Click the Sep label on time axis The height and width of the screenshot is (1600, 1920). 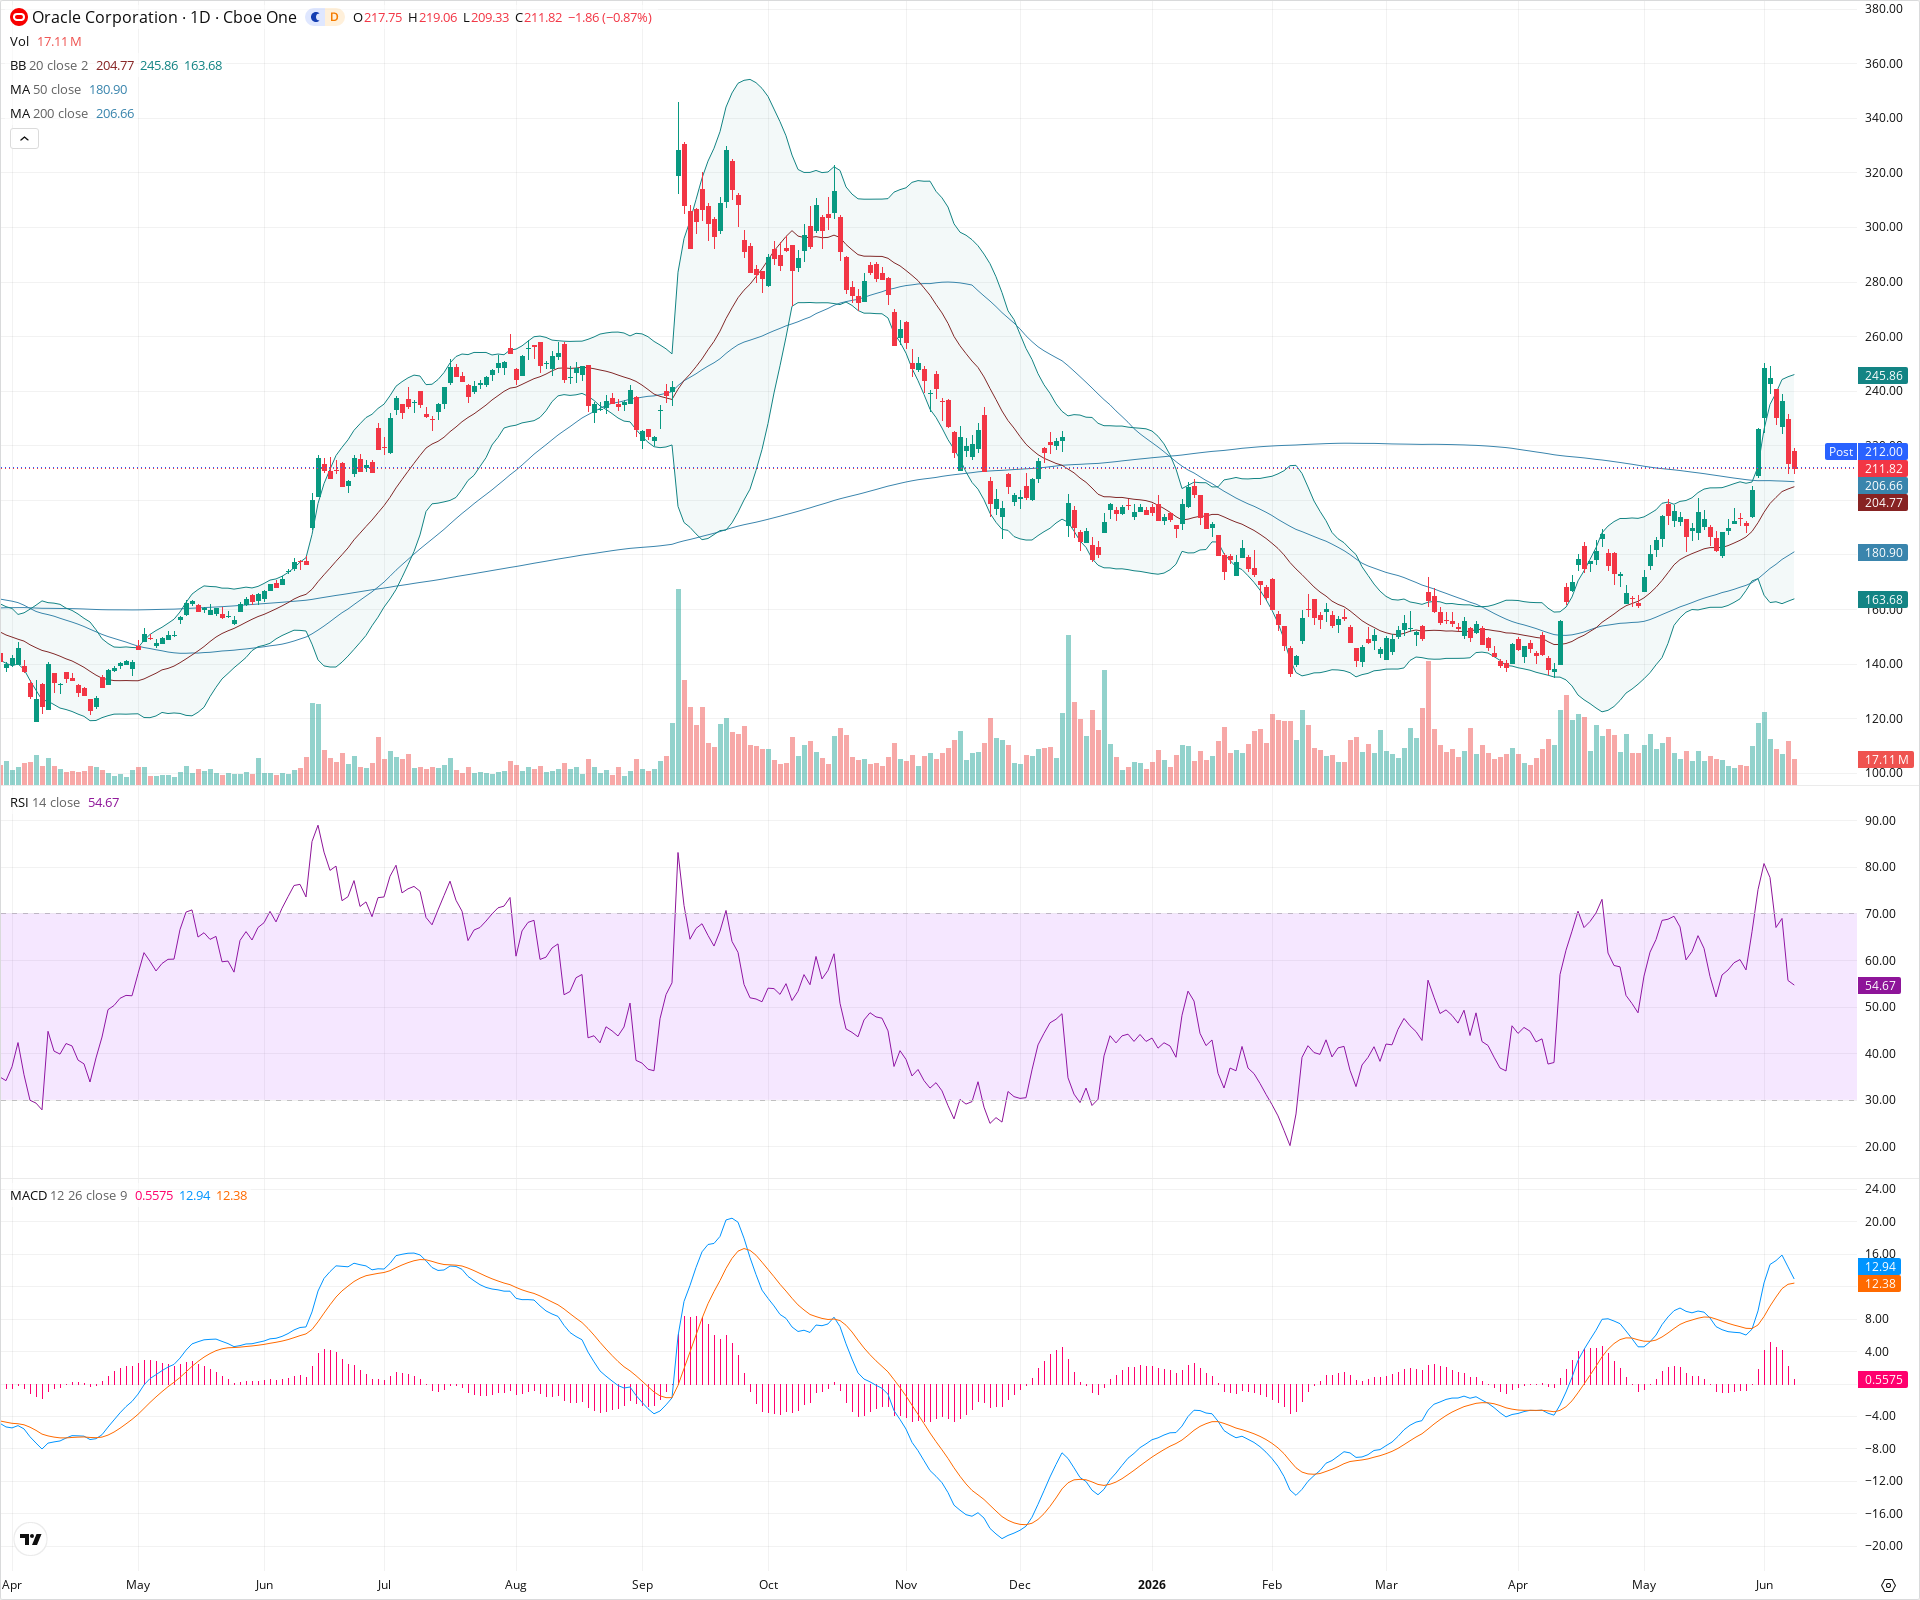click(x=642, y=1584)
